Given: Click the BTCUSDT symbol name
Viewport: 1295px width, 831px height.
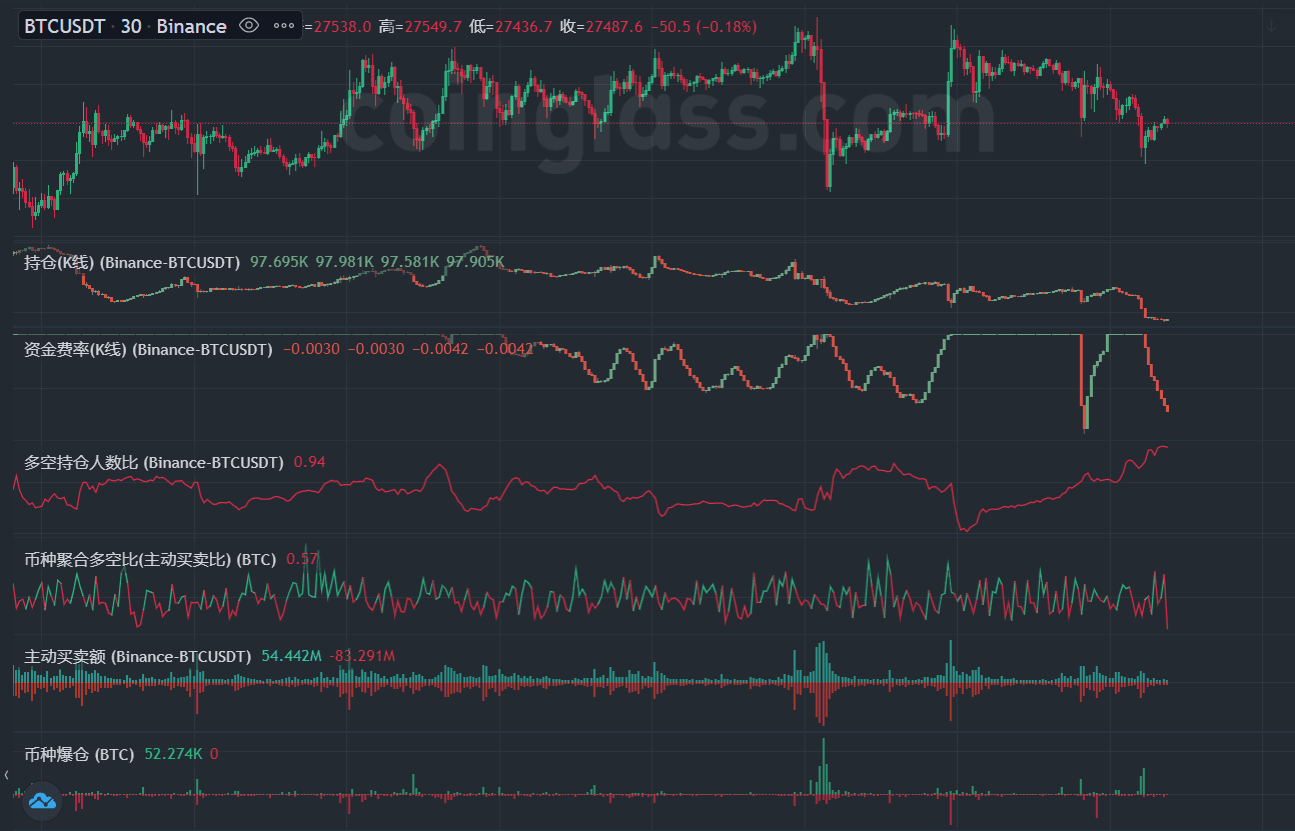Looking at the screenshot, I should [x=64, y=26].
